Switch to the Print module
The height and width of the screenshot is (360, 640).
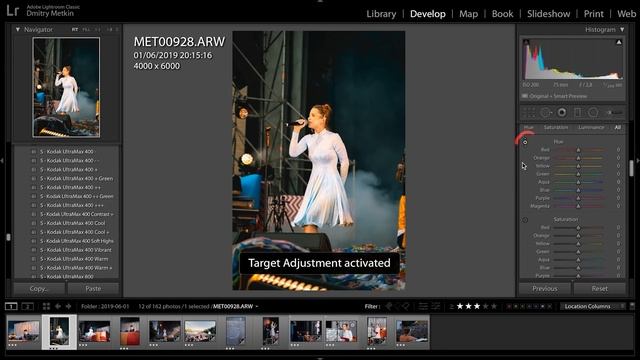coord(593,14)
